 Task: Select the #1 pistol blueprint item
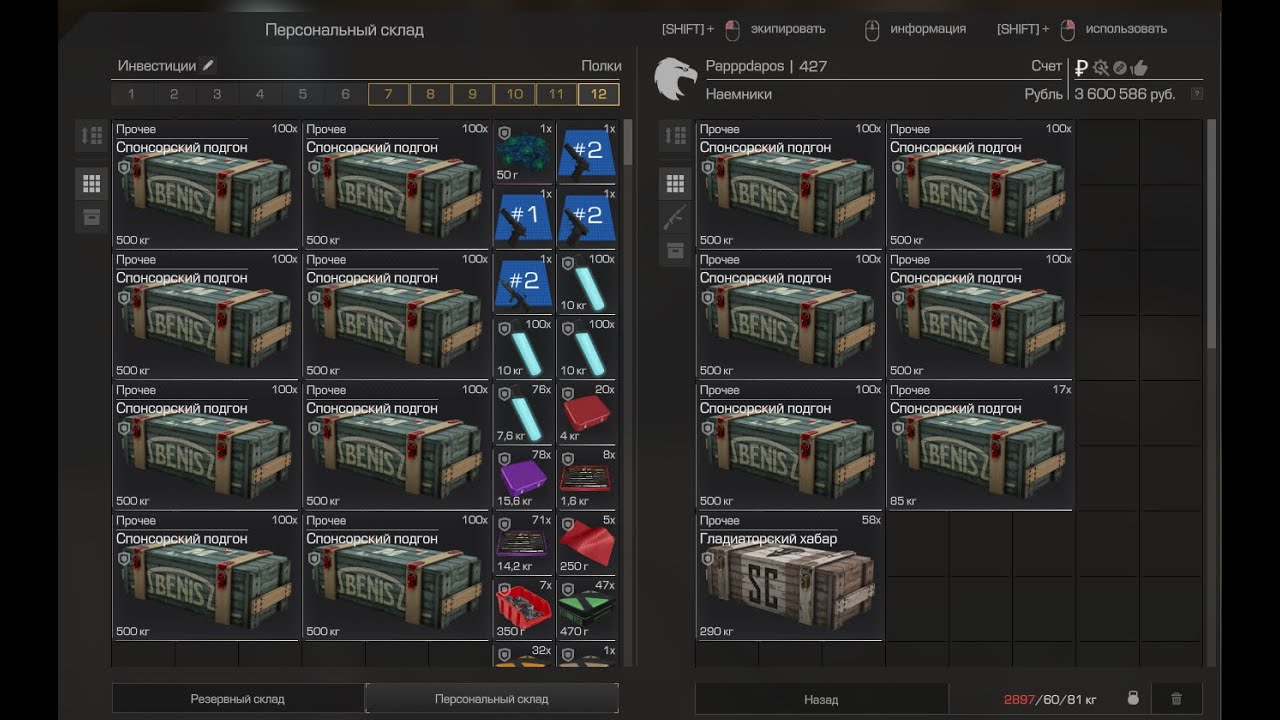pyautogui.click(x=523, y=217)
